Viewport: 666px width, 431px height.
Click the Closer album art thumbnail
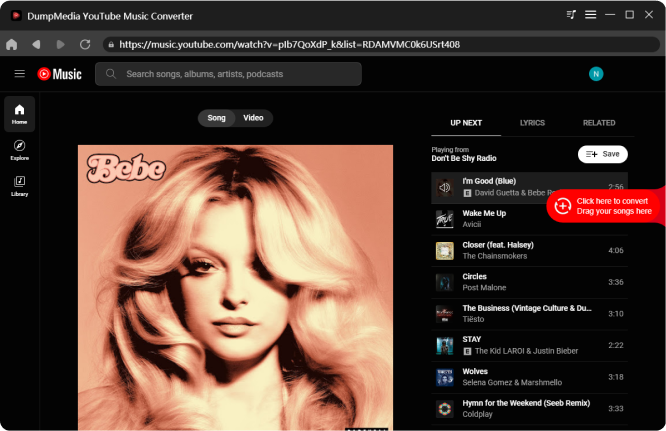tap(445, 251)
